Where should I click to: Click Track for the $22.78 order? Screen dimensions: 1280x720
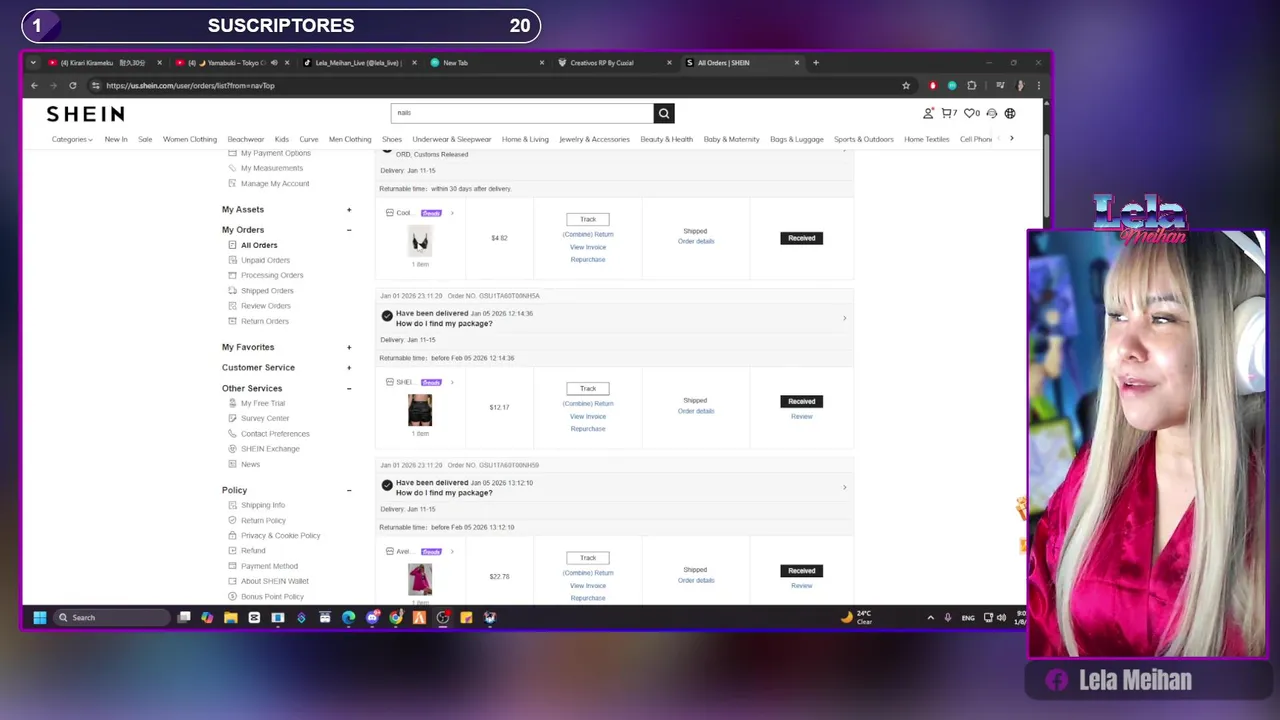pos(588,558)
